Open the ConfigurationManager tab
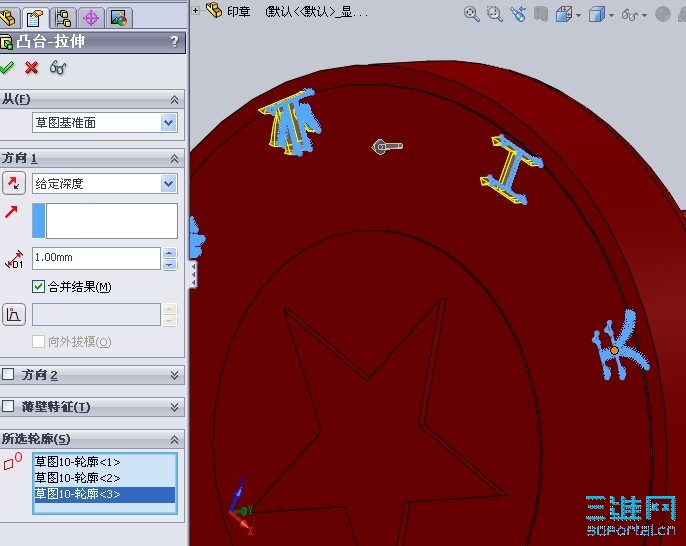 (63, 18)
